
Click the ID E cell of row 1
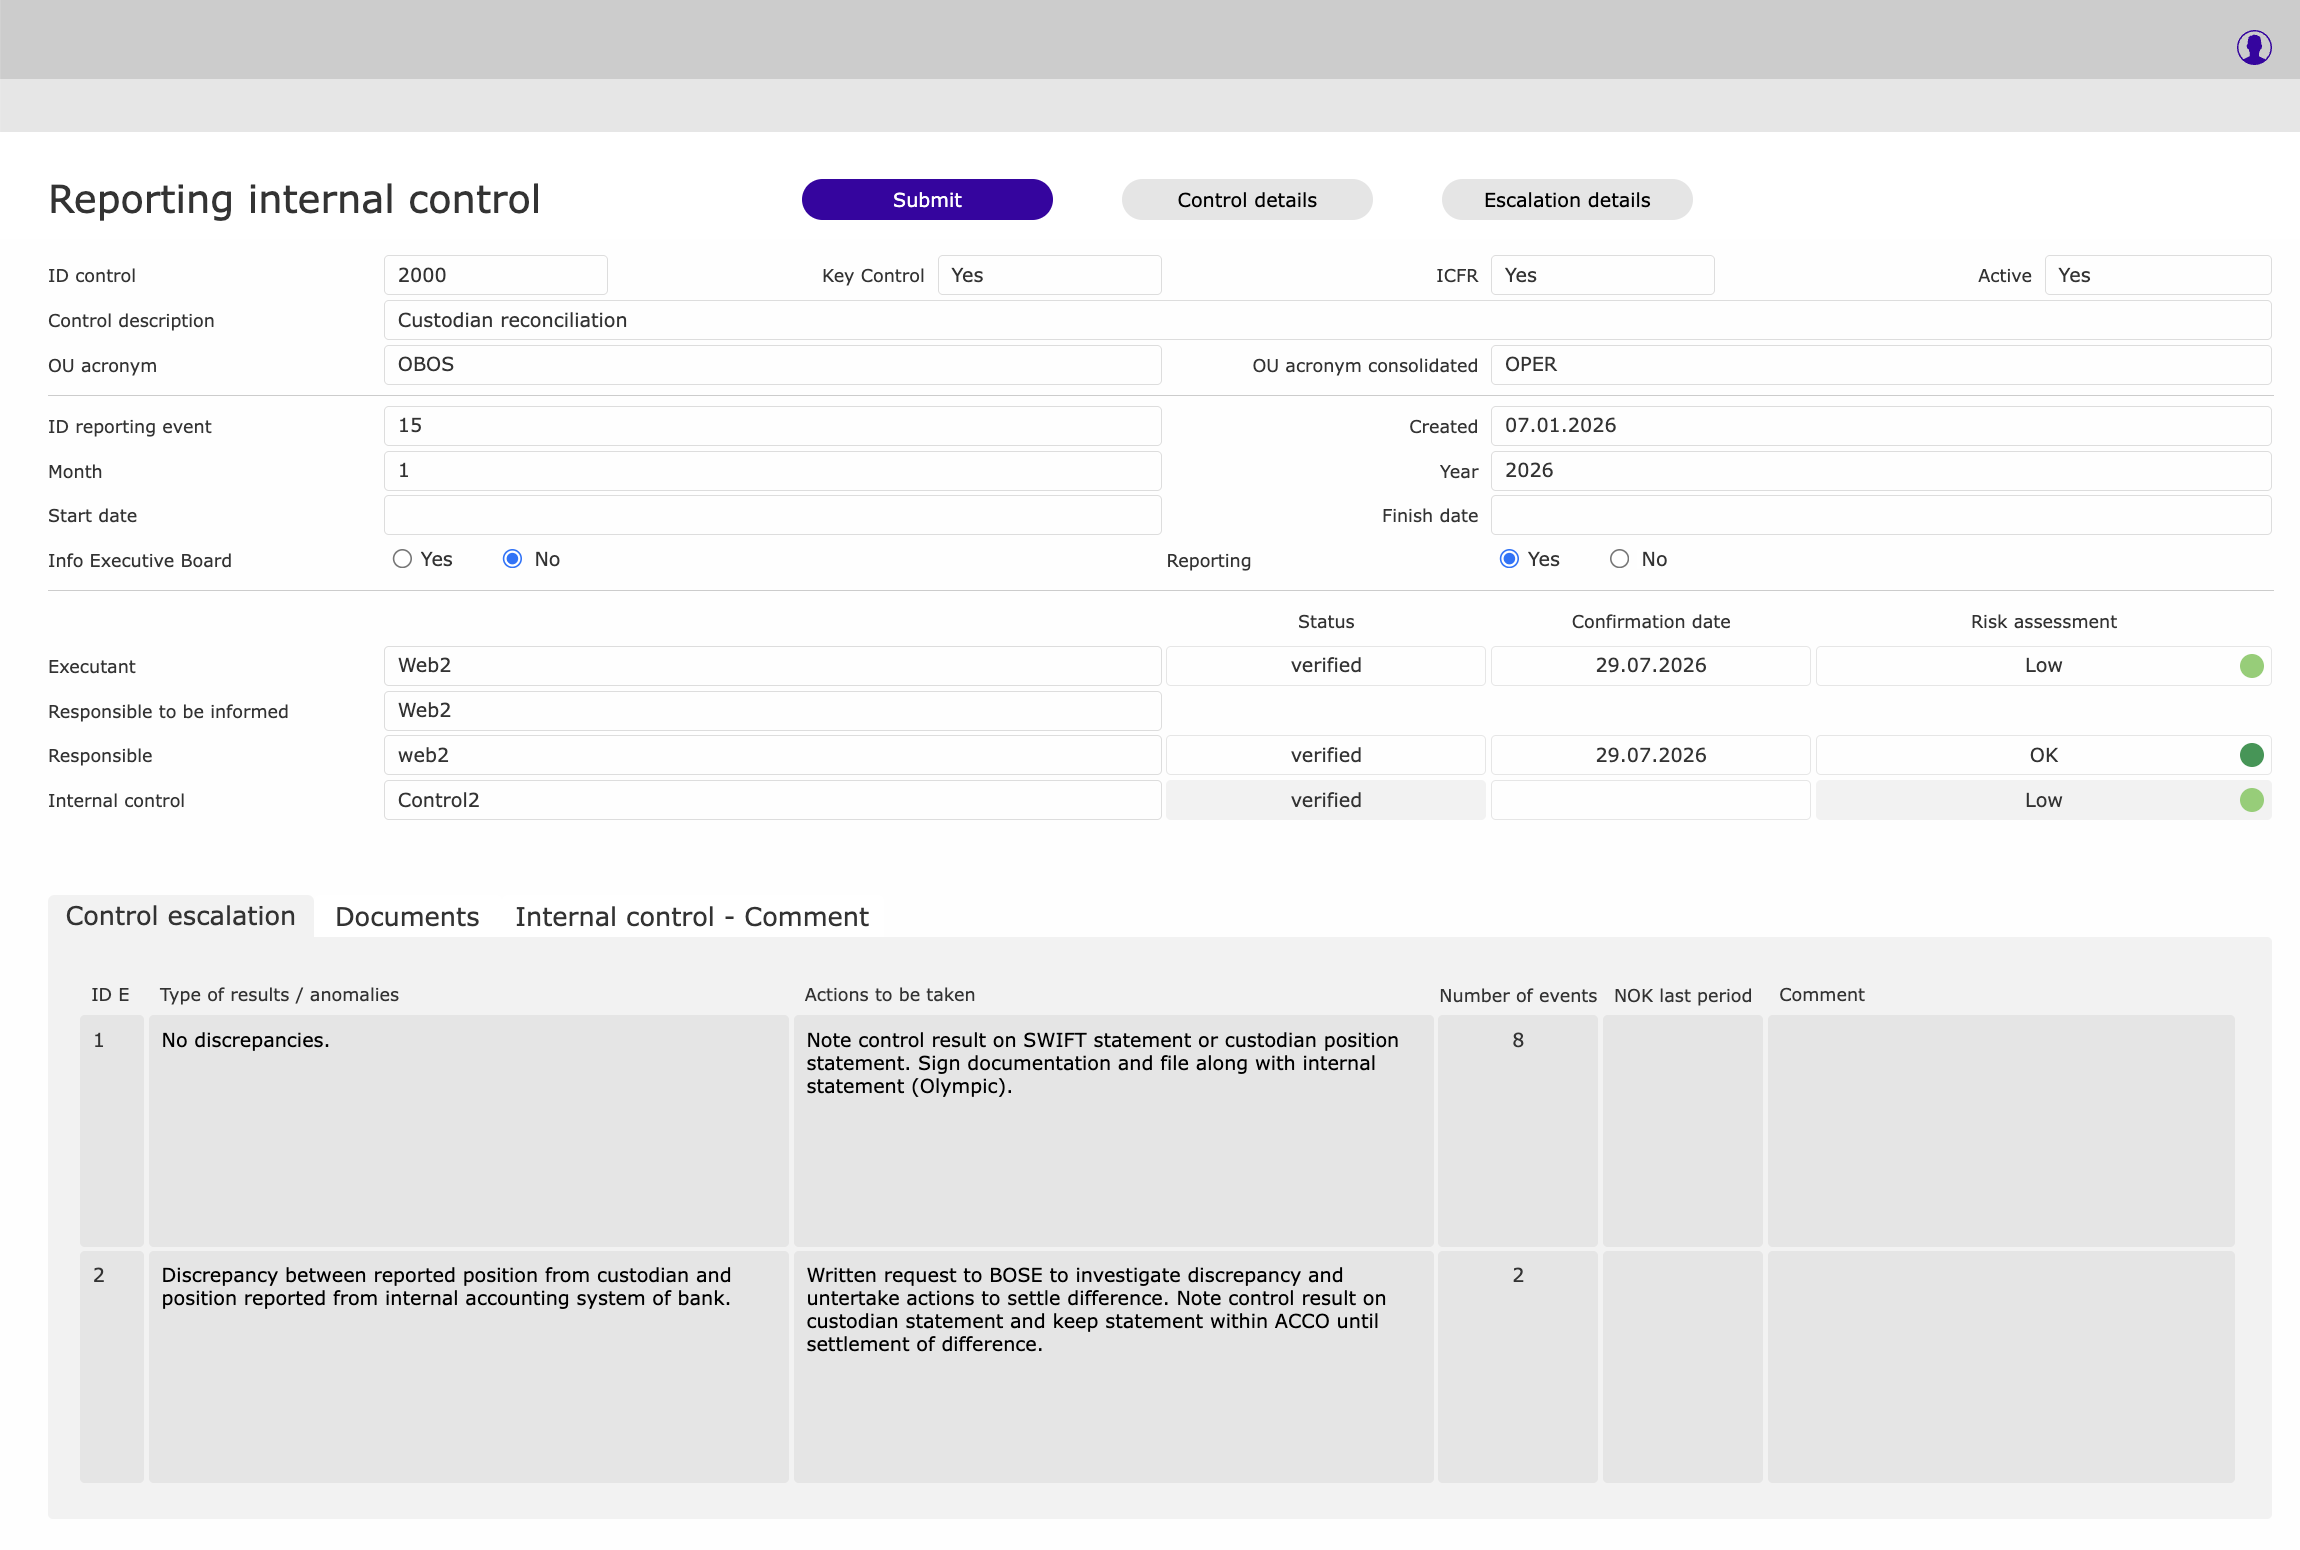point(112,1131)
